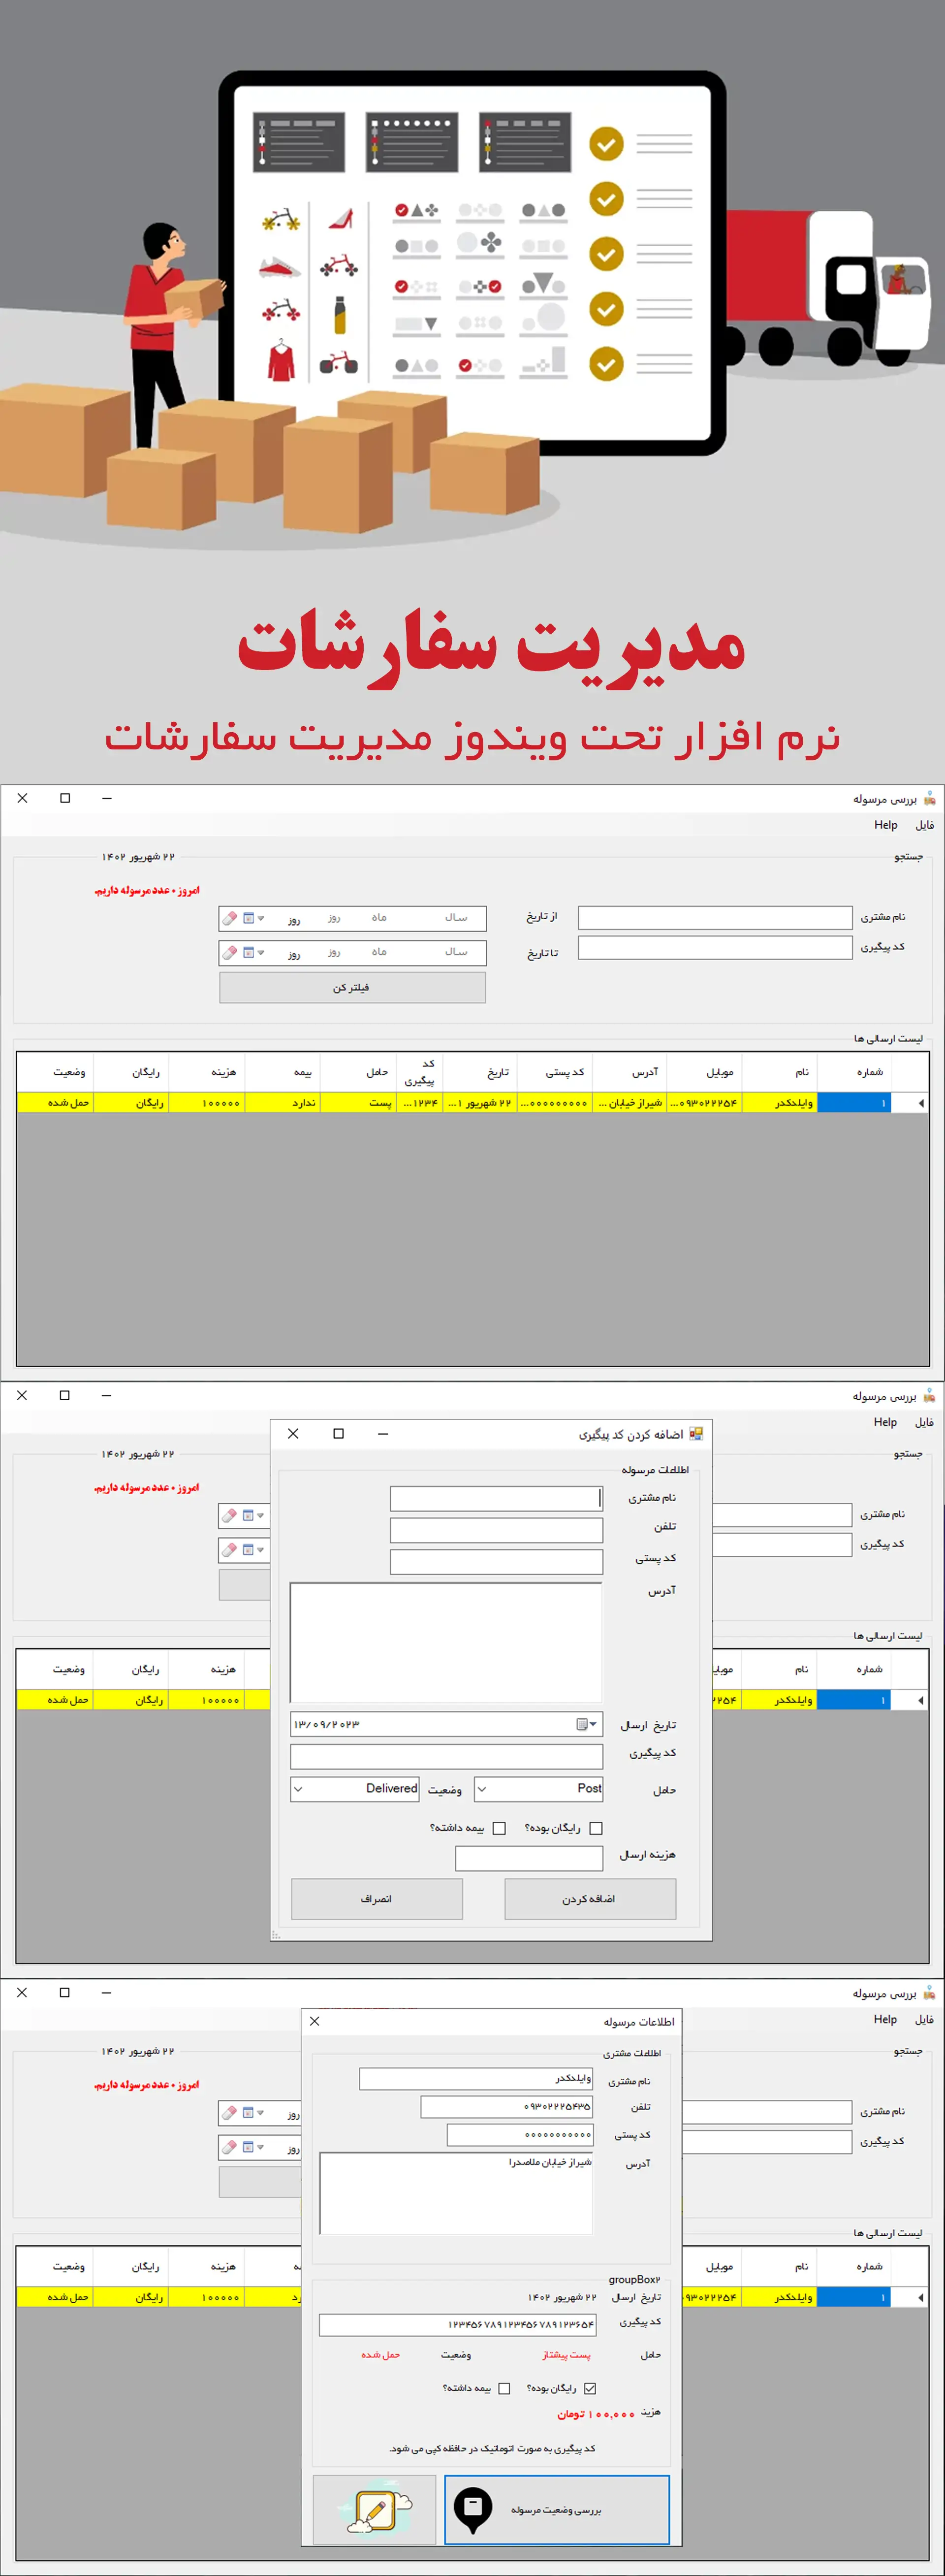Viewport: 945px width, 2576px height.
Task: Click tracking code field in اطلاعات مرسوله dialog
Action: 458,2324
